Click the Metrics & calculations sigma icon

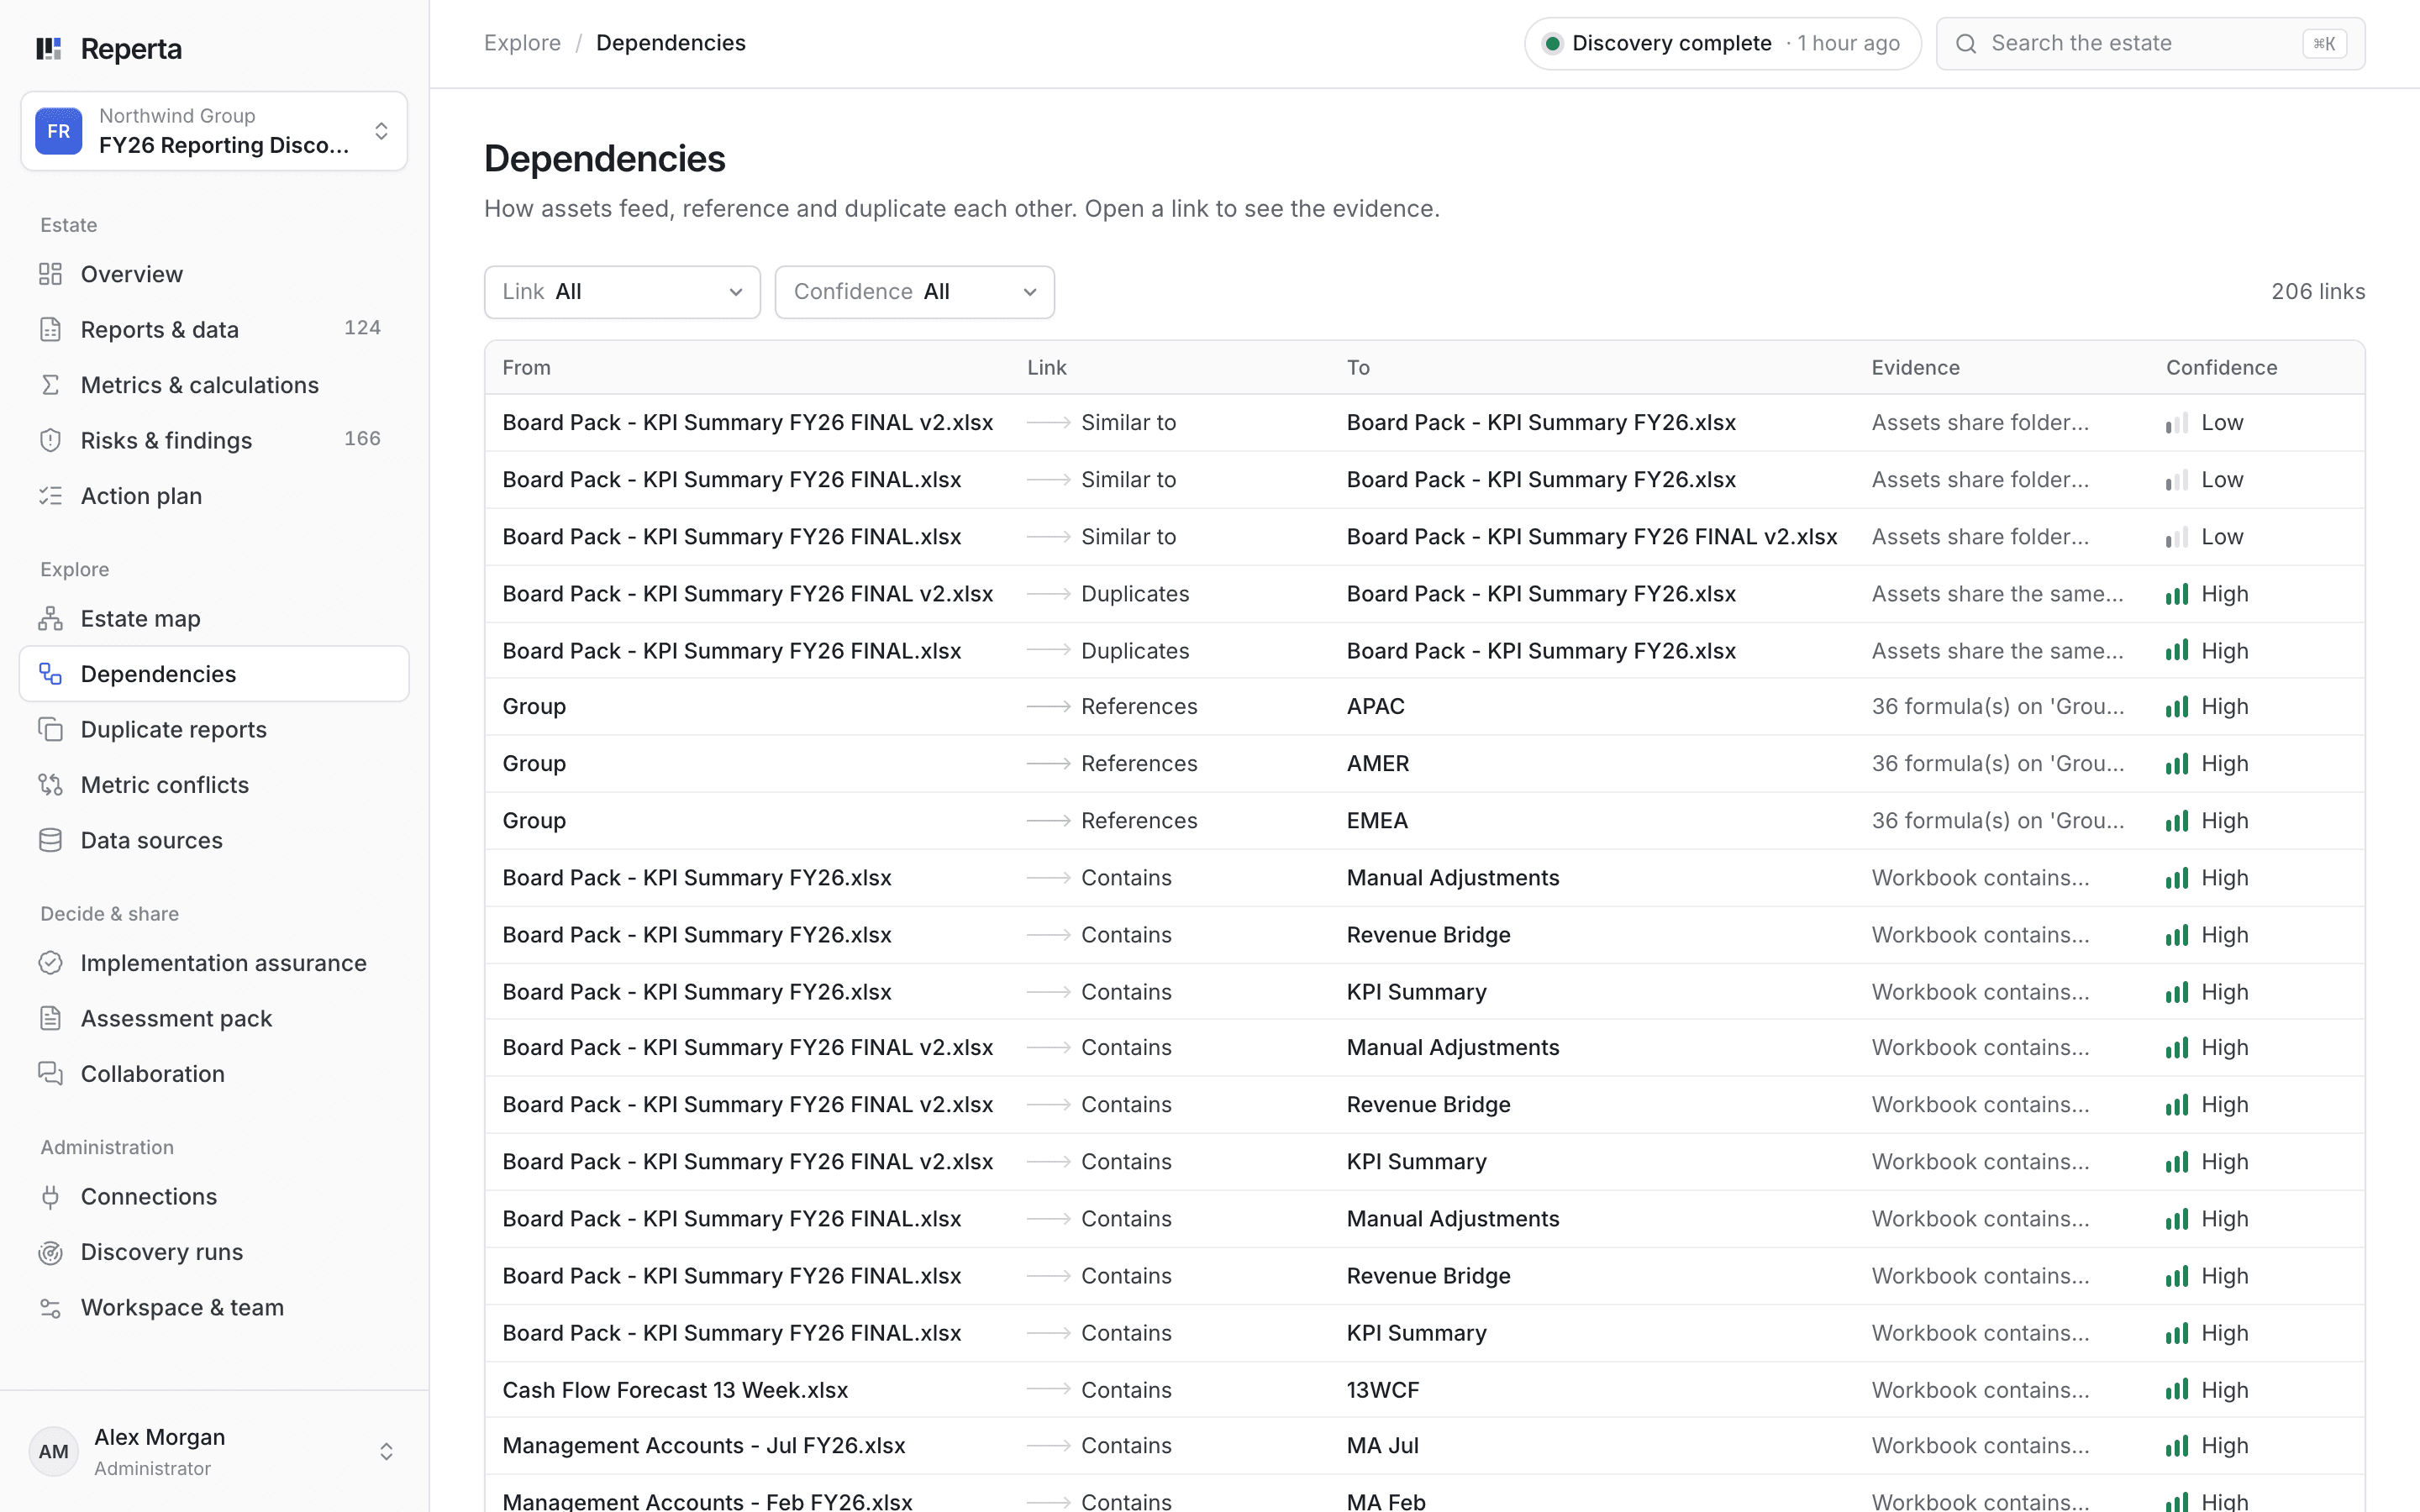(50, 385)
